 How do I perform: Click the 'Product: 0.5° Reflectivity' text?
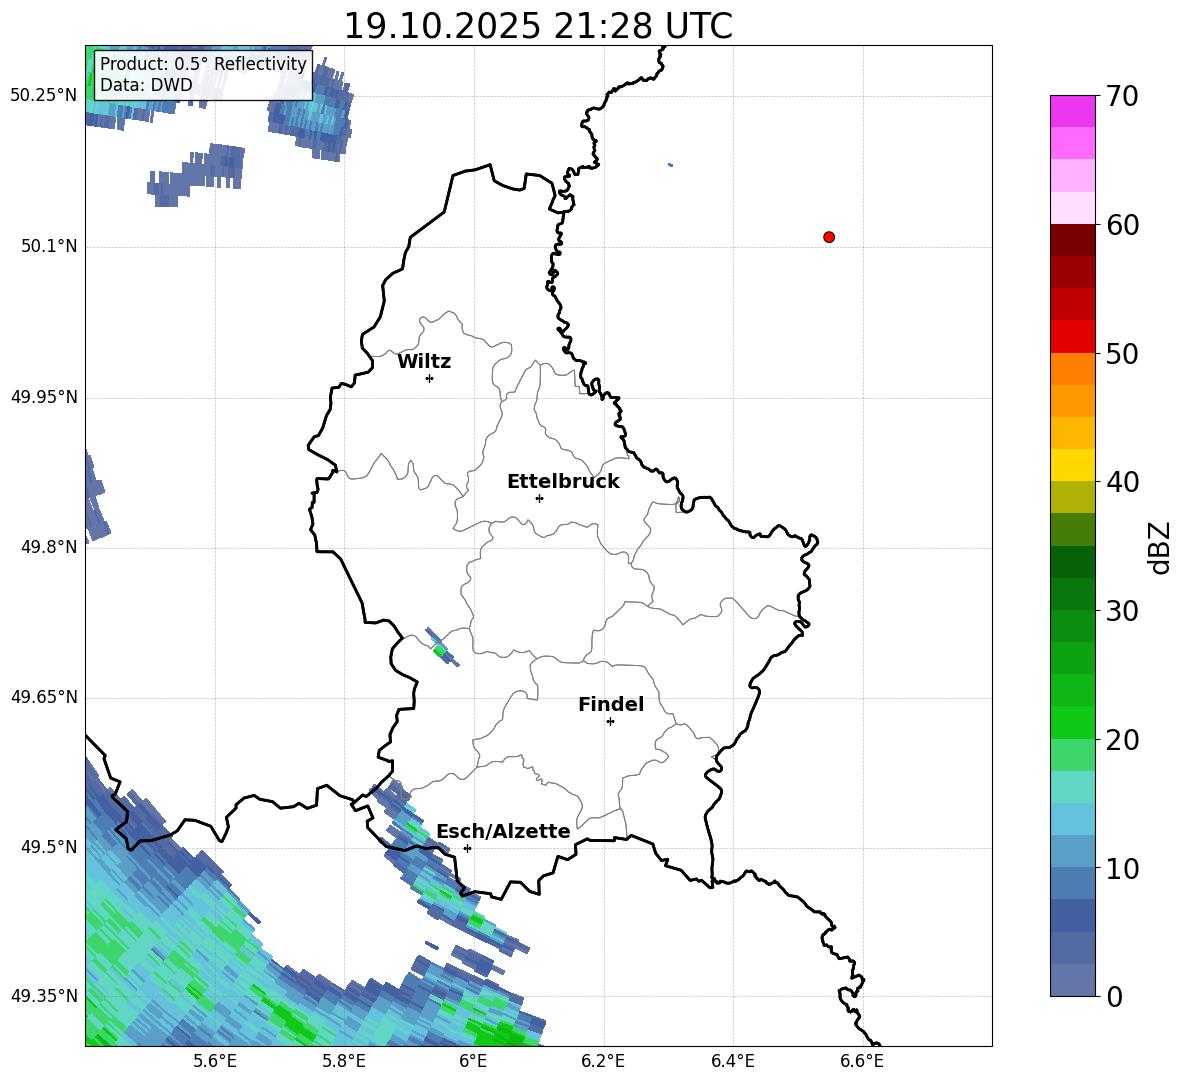pyautogui.click(x=203, y=63)
